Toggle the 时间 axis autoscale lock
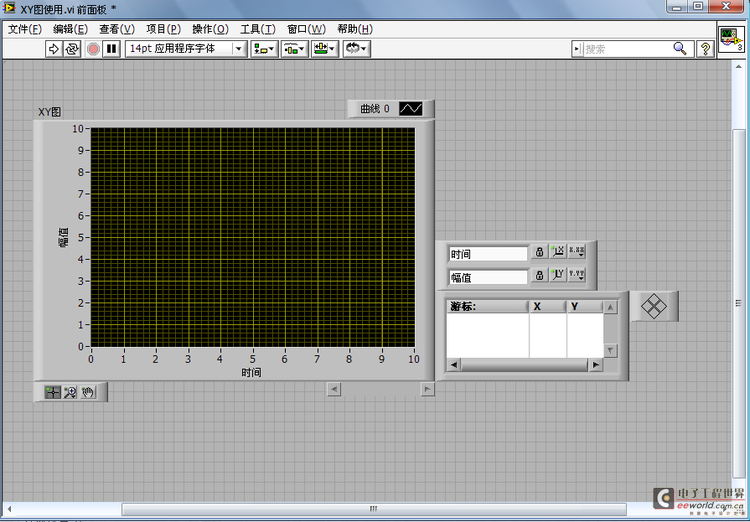The image size is (750, 522). 540,252
